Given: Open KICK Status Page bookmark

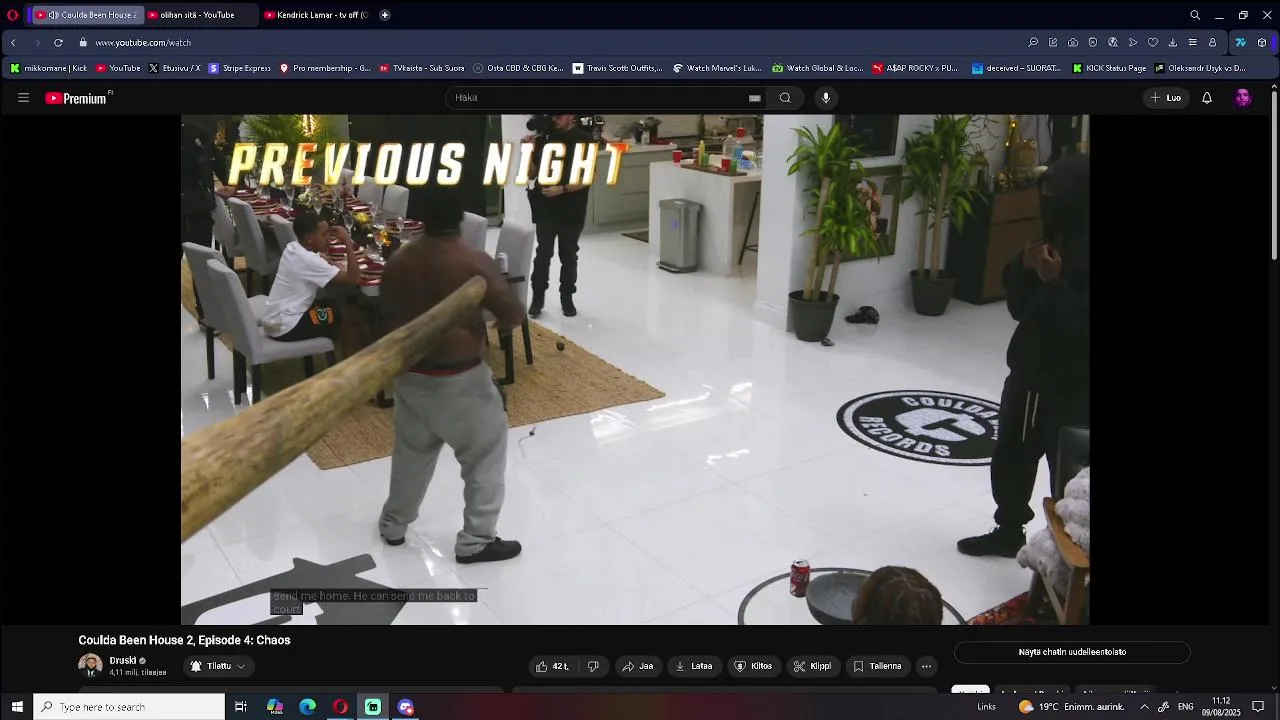Looking at the screenshot, I should pyautogui.click(x=1109, y=69).
